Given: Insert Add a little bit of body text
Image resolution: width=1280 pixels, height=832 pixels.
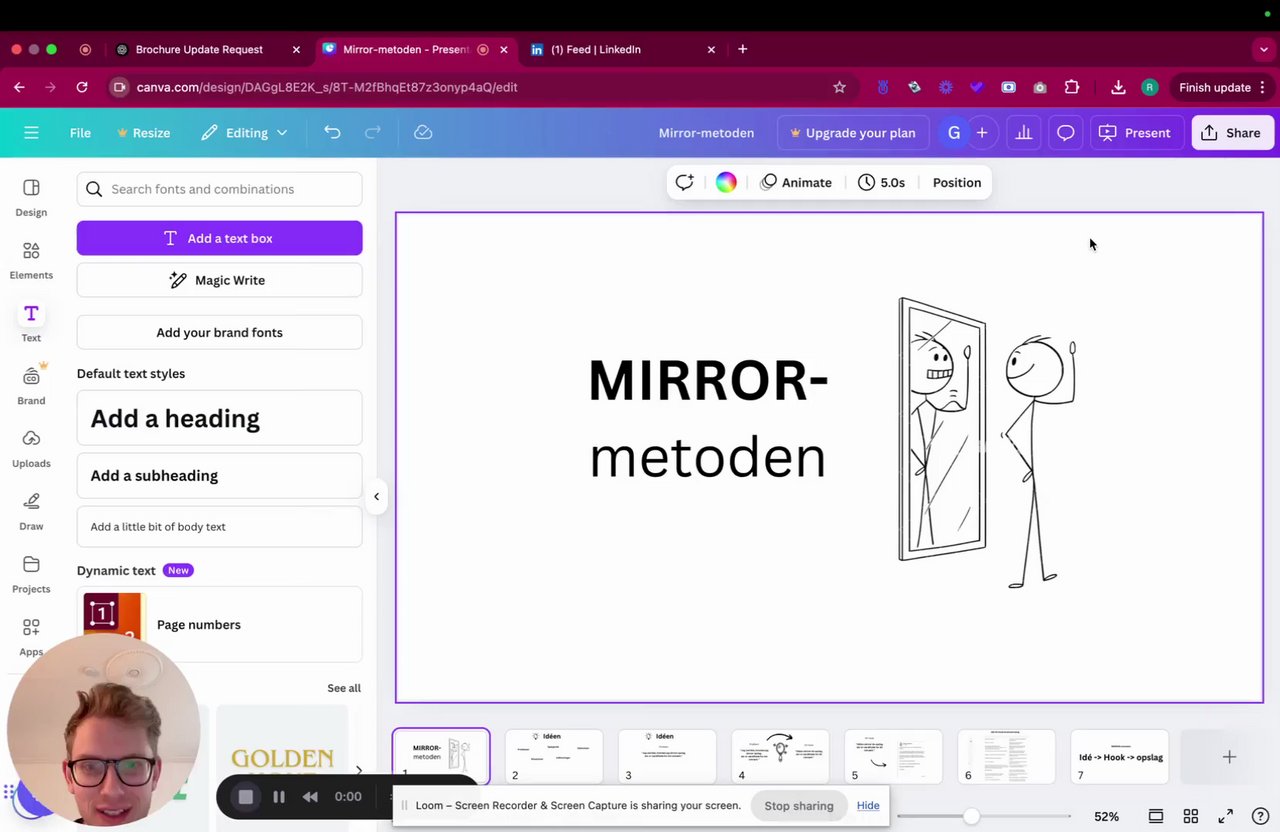Looking at the screenshot, I should pos(219,526).
